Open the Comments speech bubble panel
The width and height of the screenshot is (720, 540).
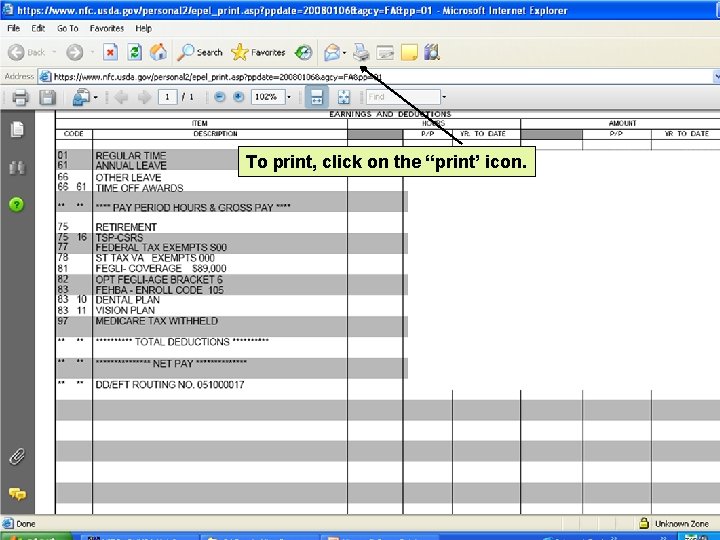17,494
